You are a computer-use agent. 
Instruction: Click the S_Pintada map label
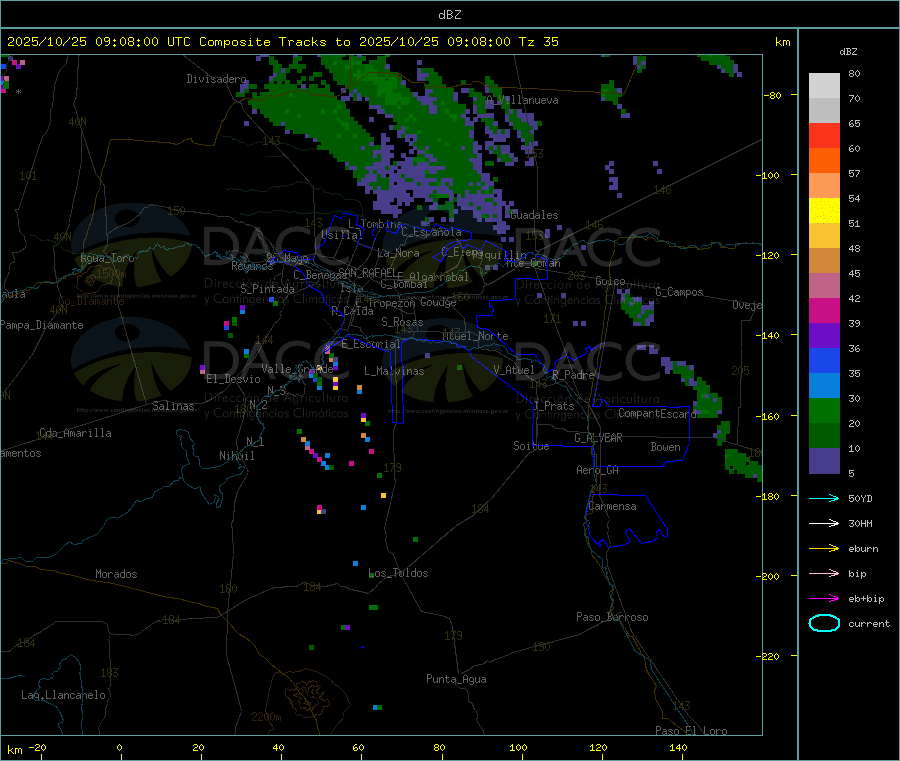tap(267, 289)
